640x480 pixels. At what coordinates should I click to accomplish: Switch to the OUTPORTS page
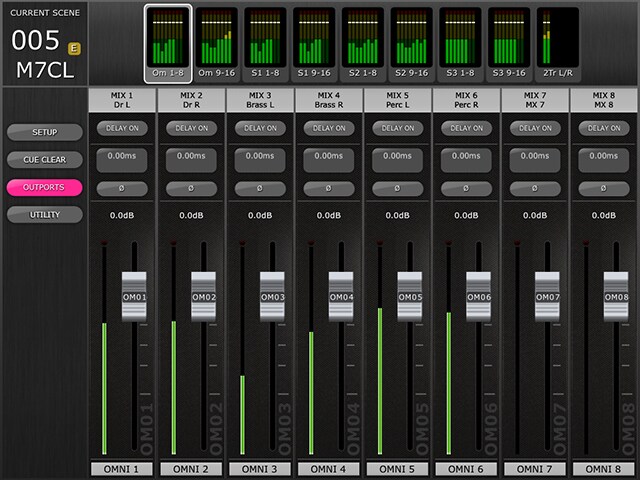coord(44,187)
